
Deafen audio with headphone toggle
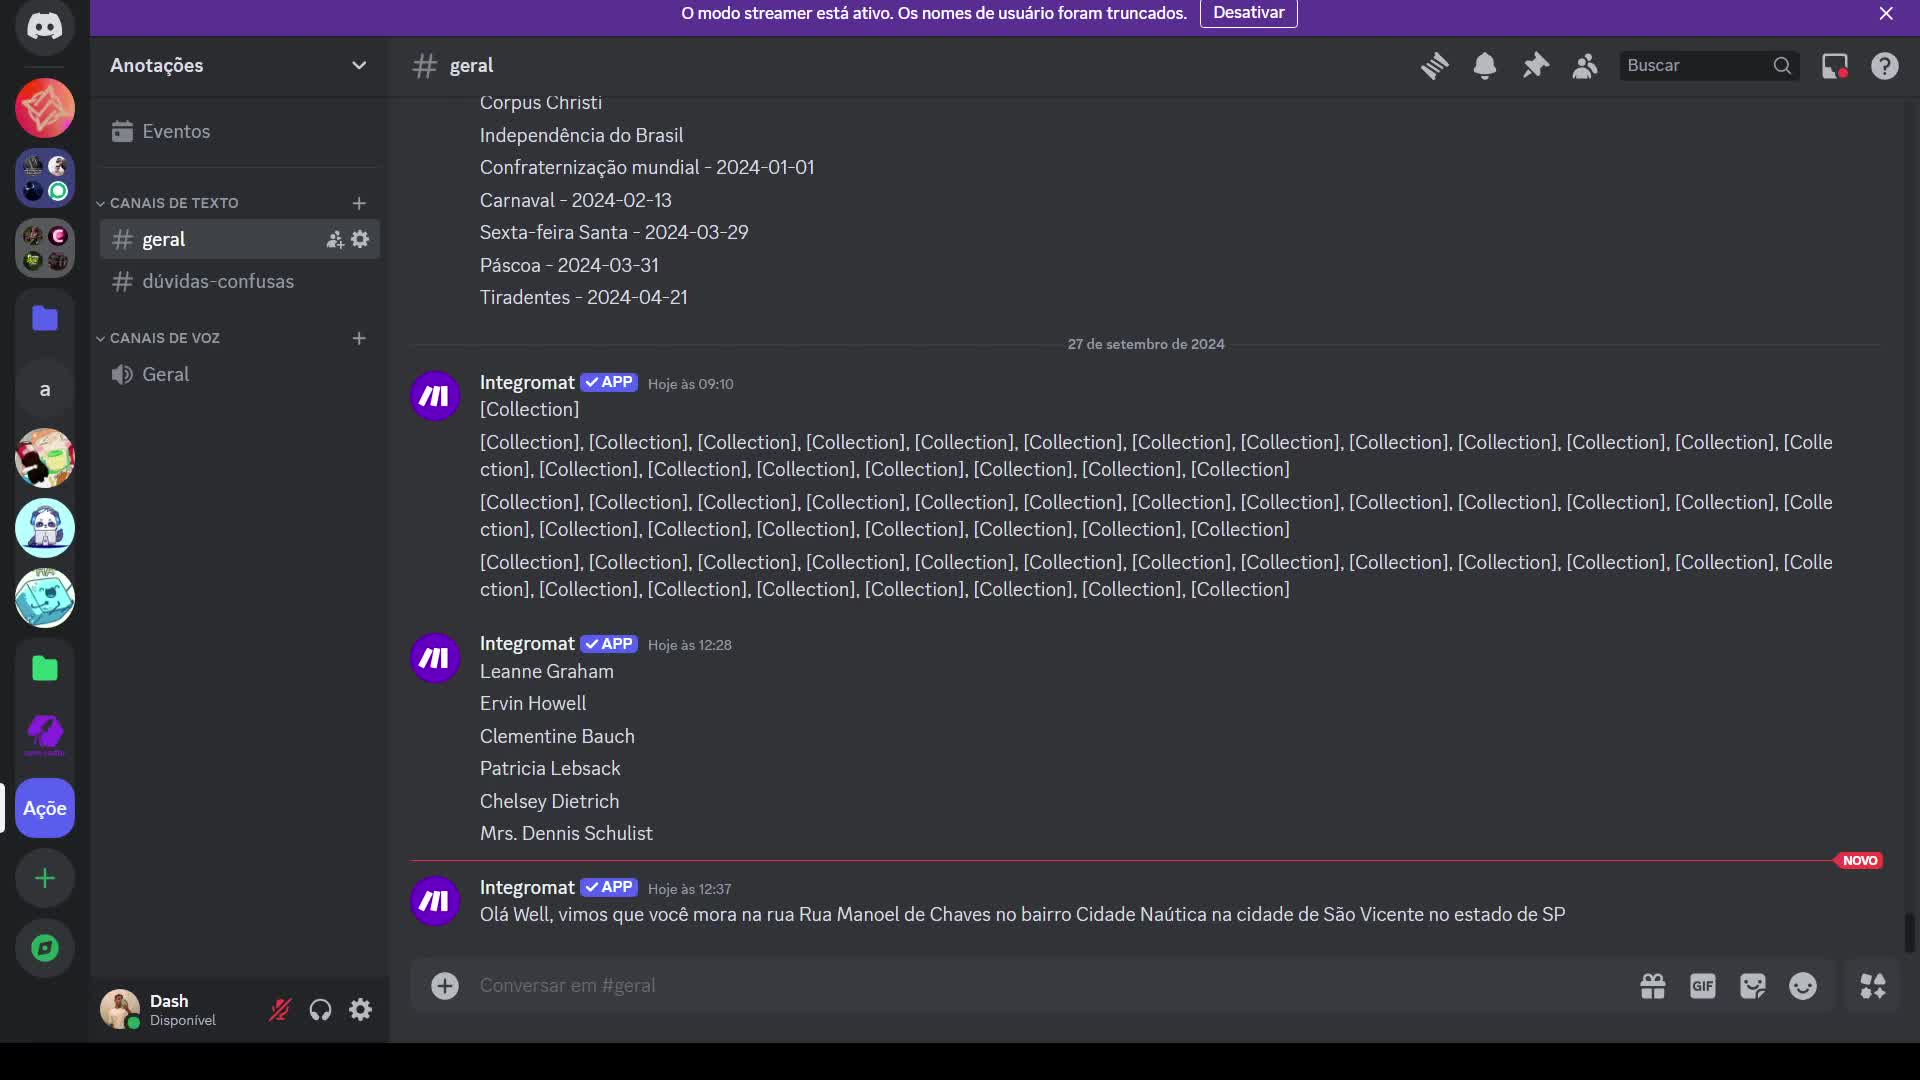pyautogui.click(x=320, y=1010)
